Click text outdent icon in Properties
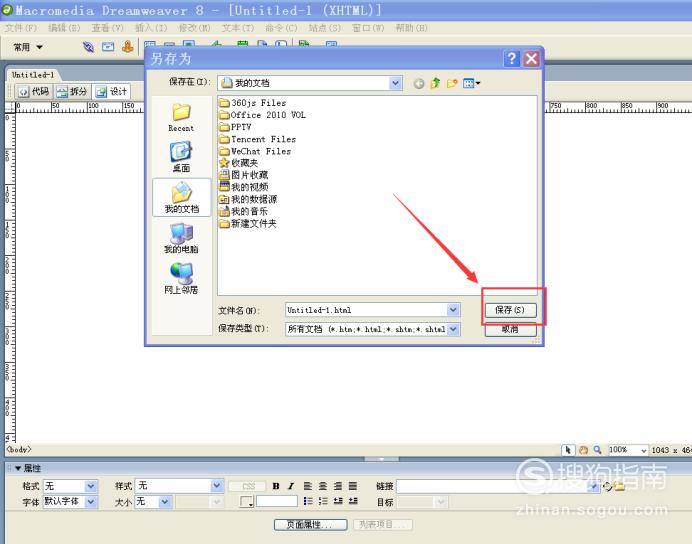Image resolution: width=692 pixels, height=544 pixels. (338, 501)
